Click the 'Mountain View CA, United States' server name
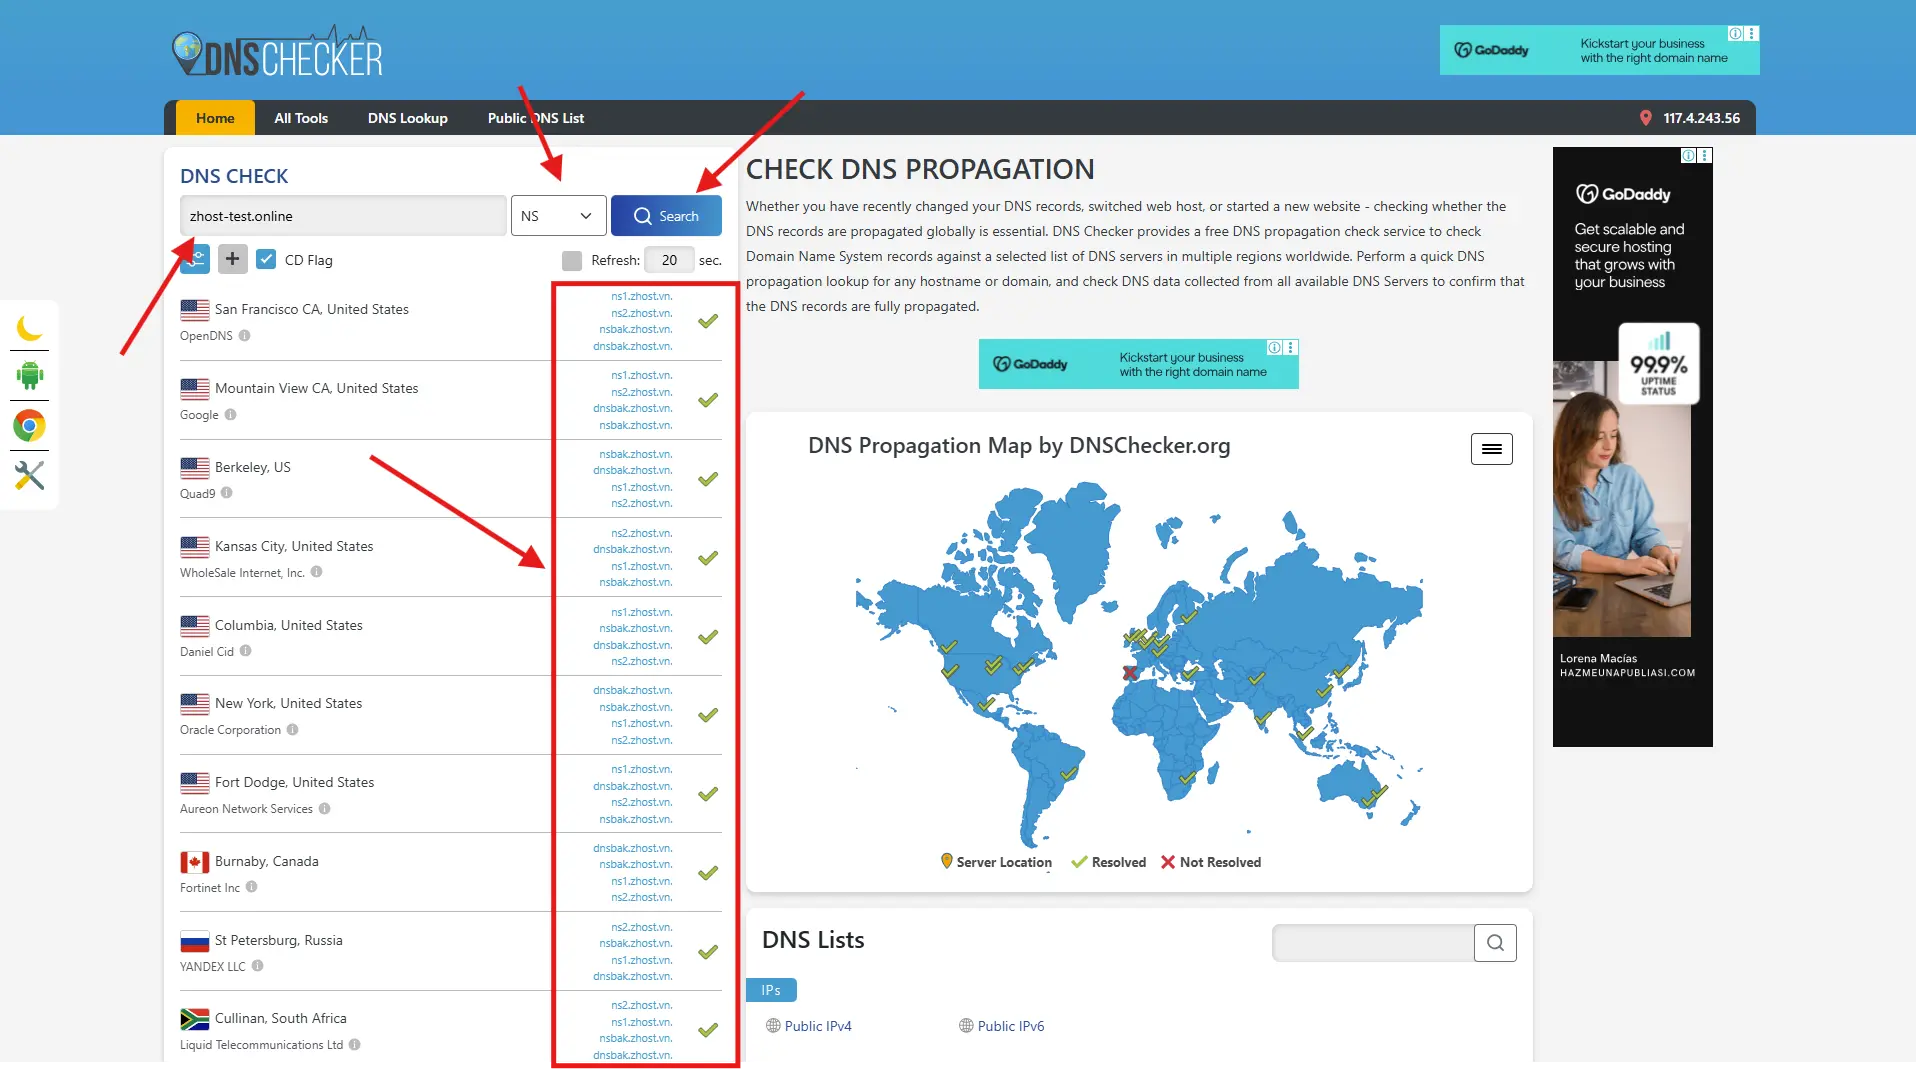The height and width of the screenshot is (1069, 1916). (317, 388)
